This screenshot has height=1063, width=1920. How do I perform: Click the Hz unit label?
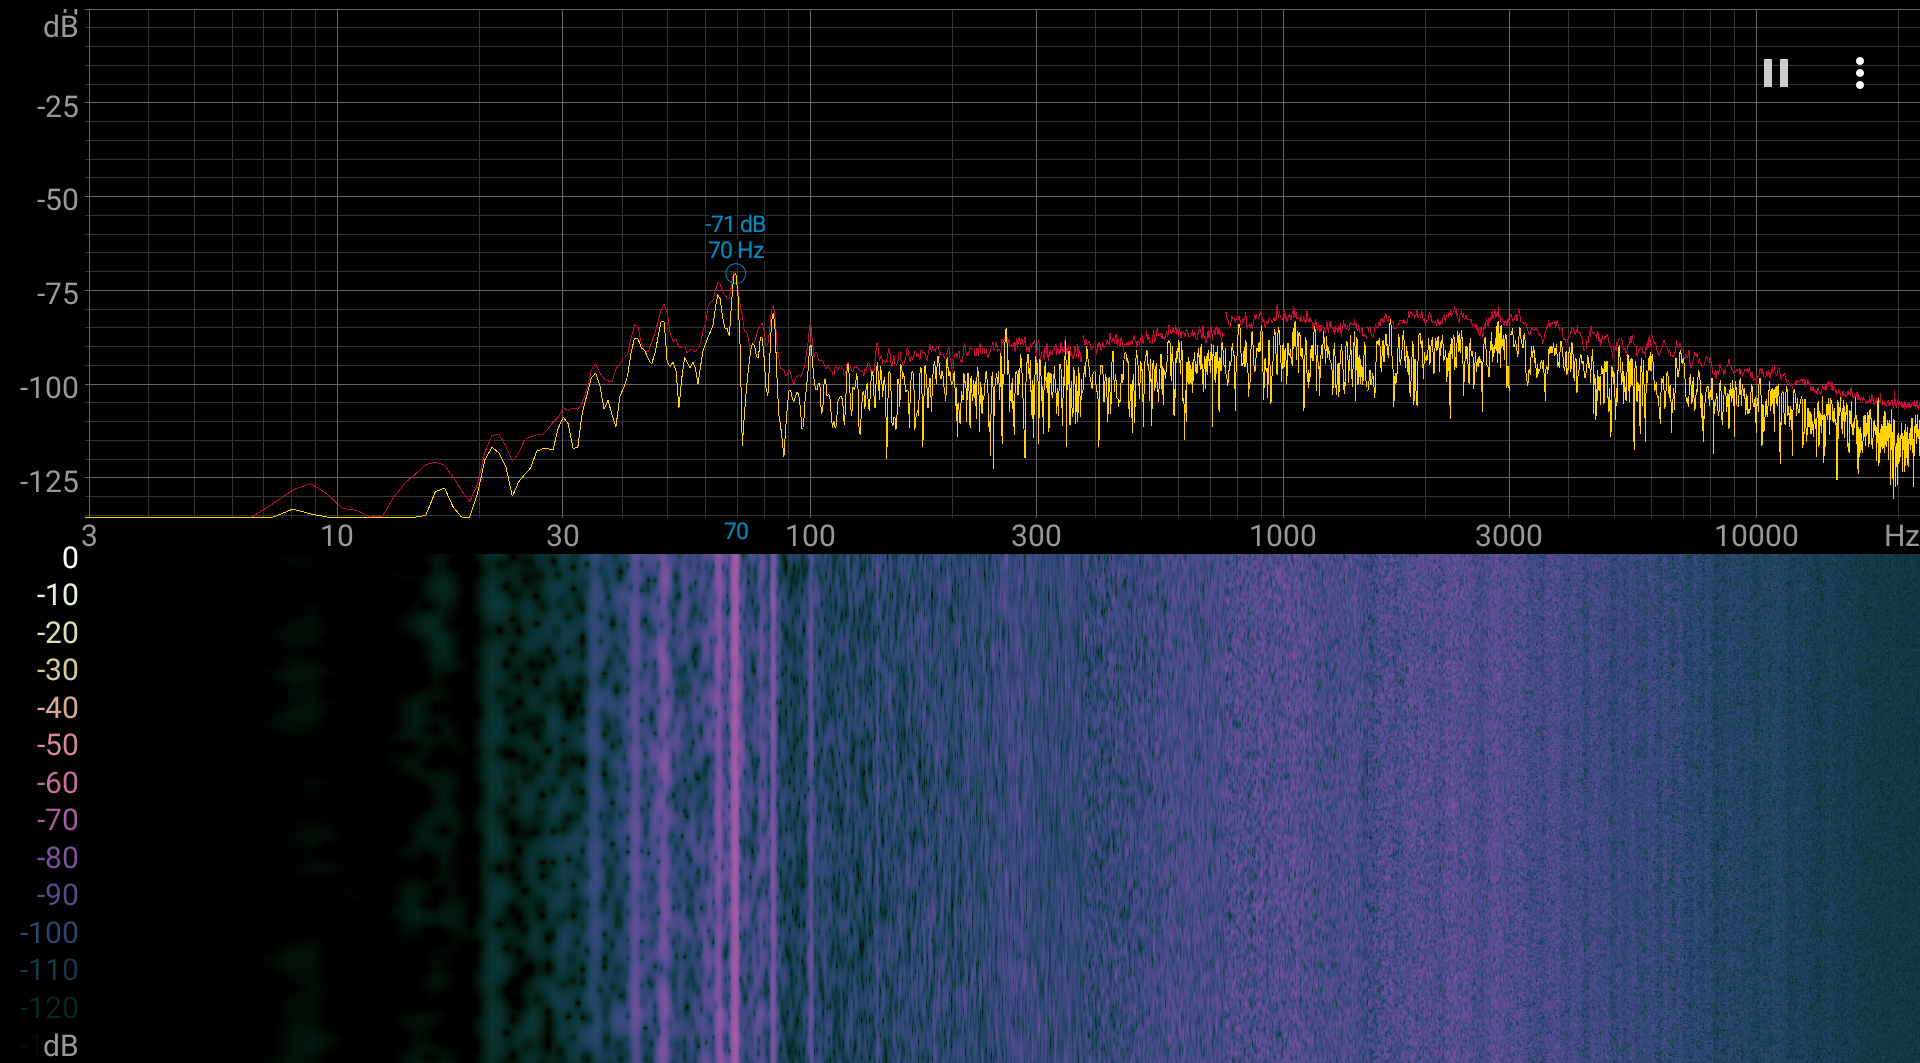click(x=1901, y=536)
